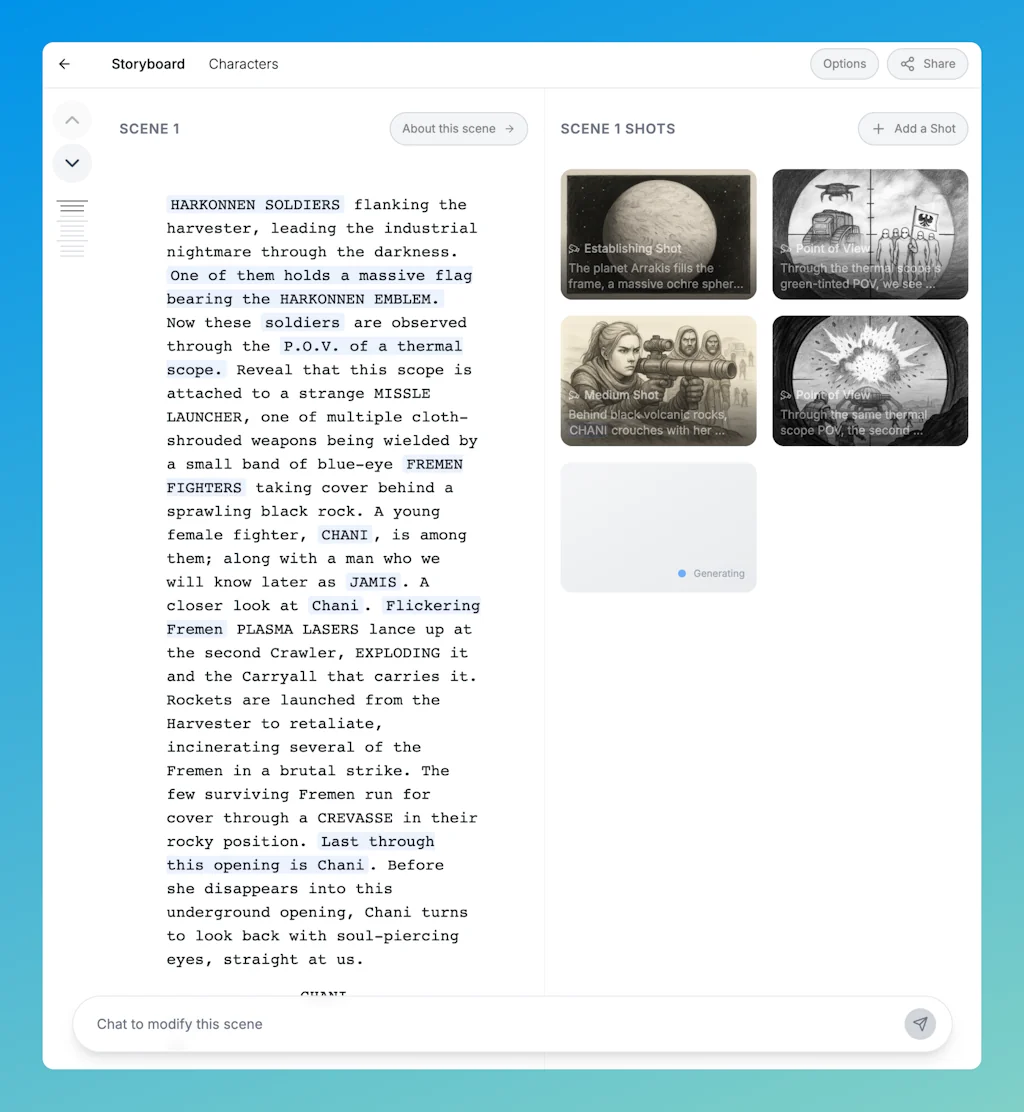The image size is (1024, 1112).
Task: Open the Point of View harvester soldiers thumbnail
Action: click(870, 234)
